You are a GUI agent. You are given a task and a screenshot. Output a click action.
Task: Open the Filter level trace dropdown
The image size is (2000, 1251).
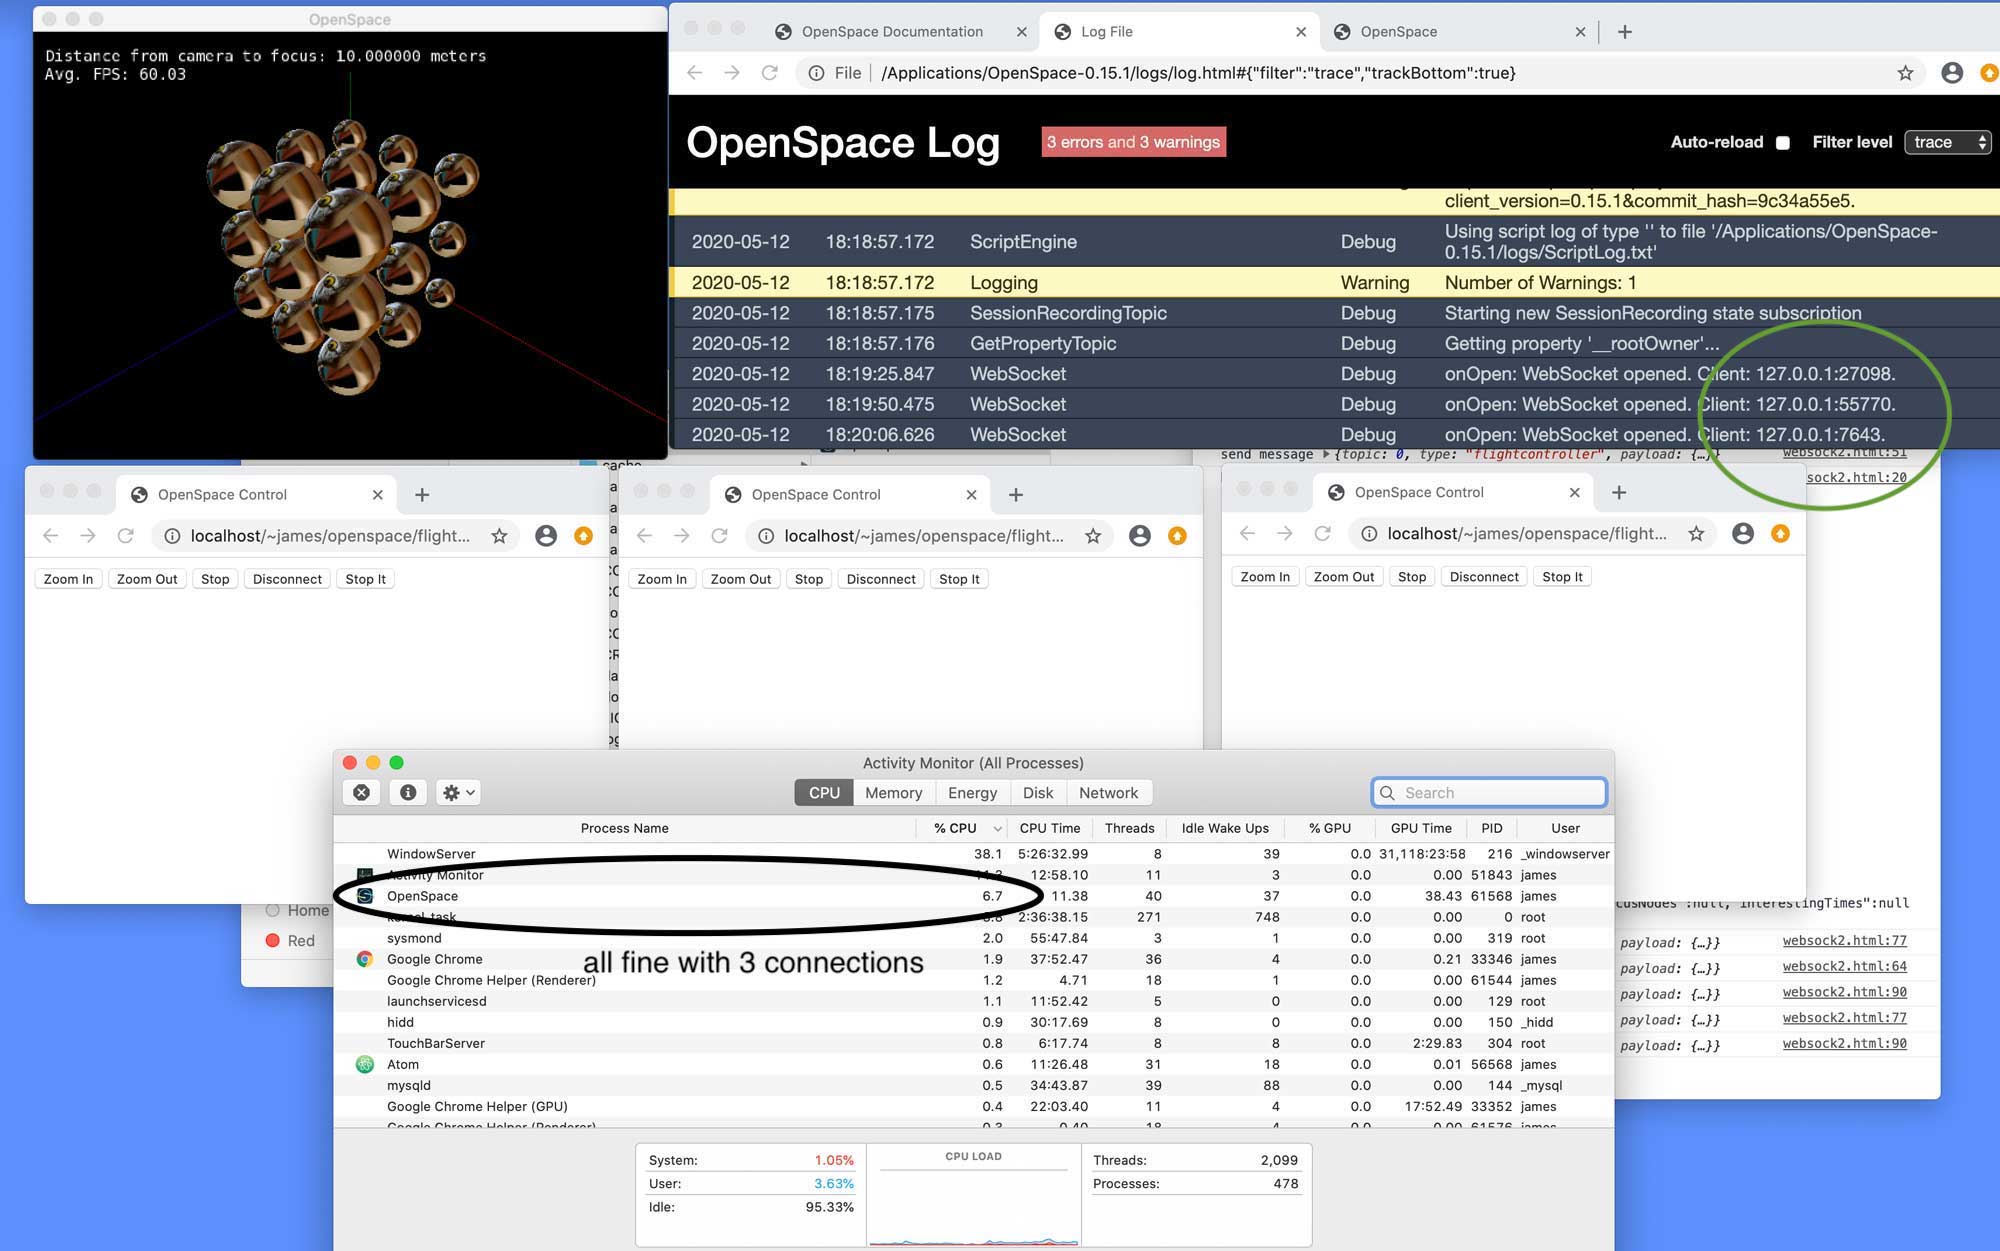click(1947, 142)
